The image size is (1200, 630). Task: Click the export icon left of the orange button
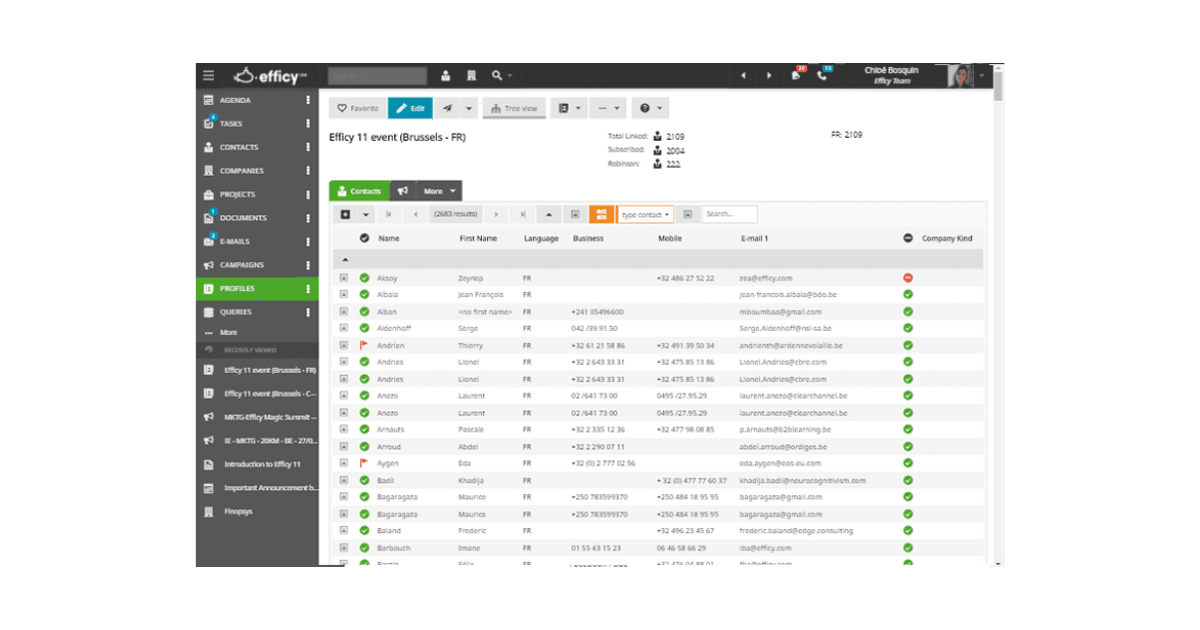575,214
